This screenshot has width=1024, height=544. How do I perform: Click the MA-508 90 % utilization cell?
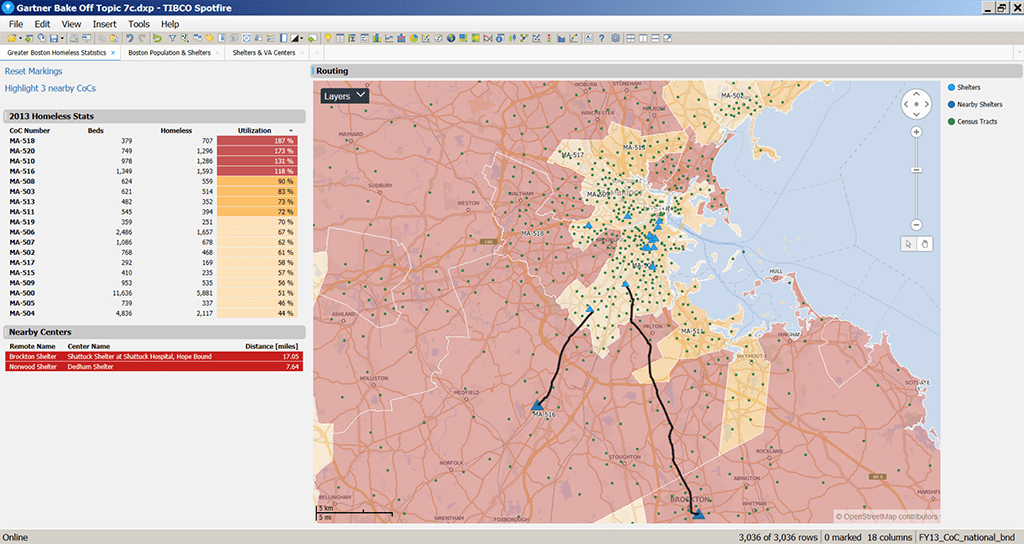(257, 181)
